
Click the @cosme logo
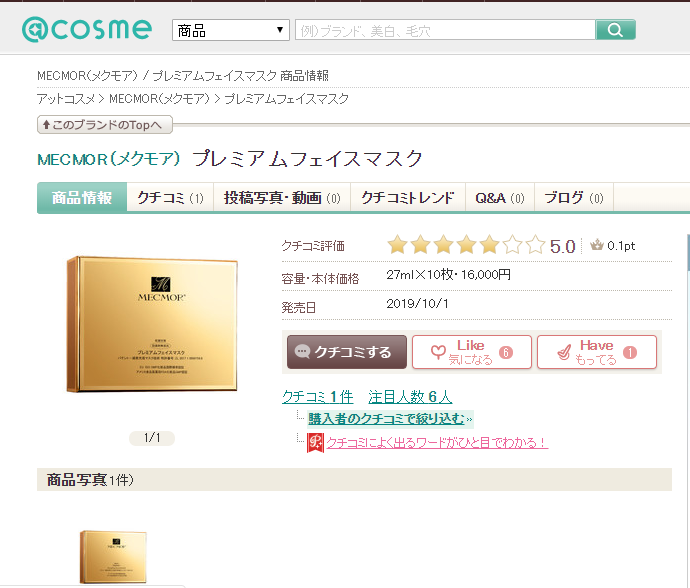[87, 29]
